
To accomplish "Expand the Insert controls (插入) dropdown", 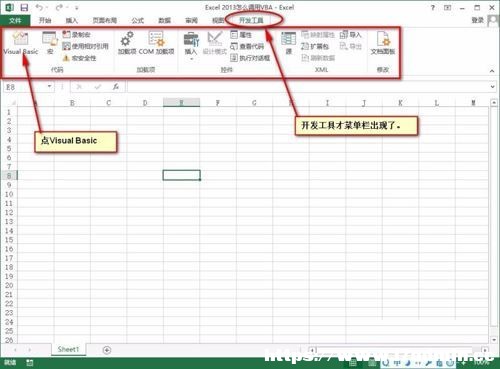I will point(191,46).
